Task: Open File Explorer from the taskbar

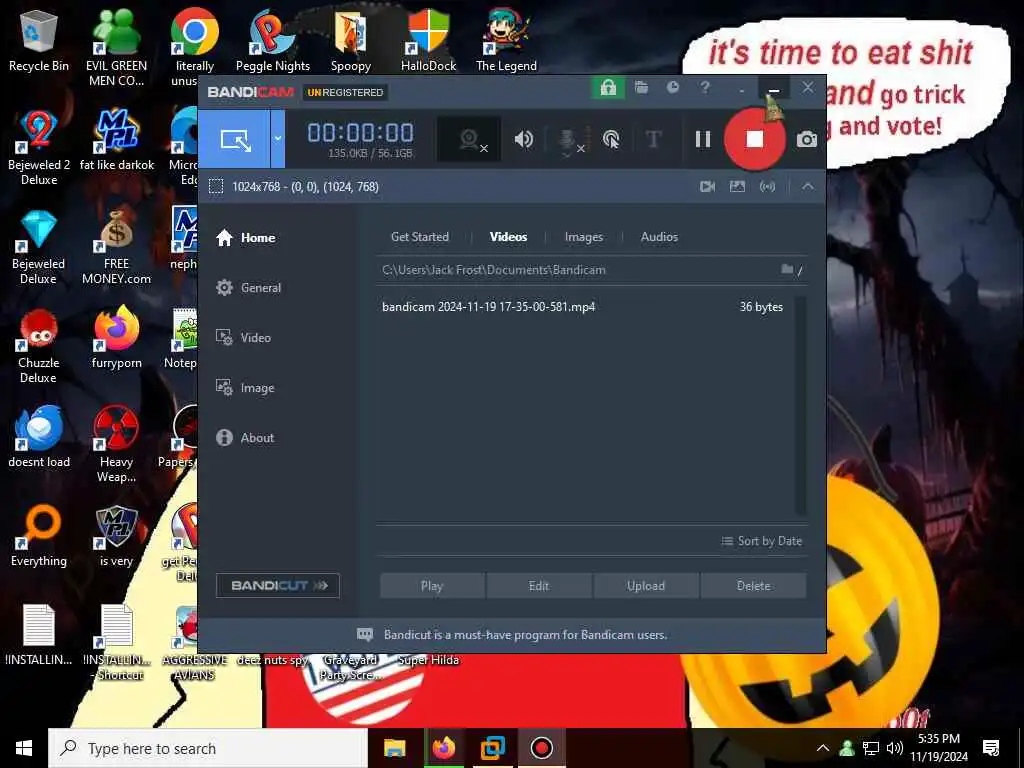Action: [394, 748]
